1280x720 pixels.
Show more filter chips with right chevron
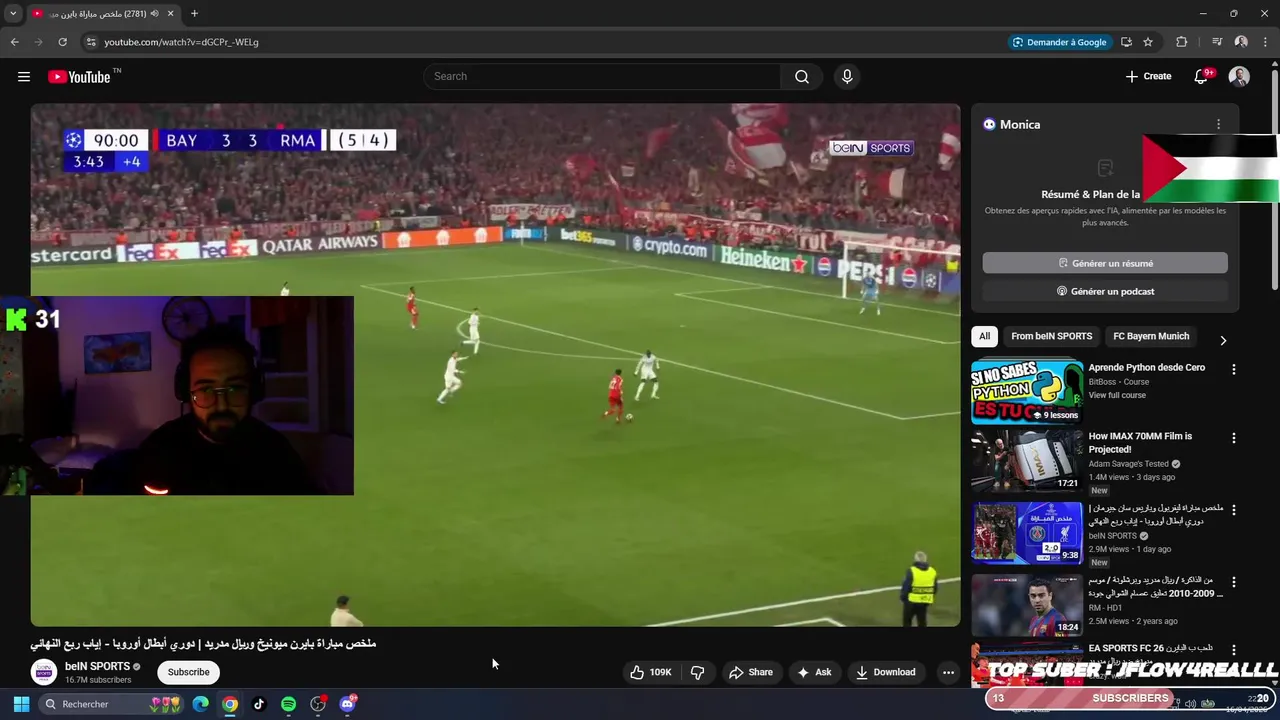click(1222, 340)
